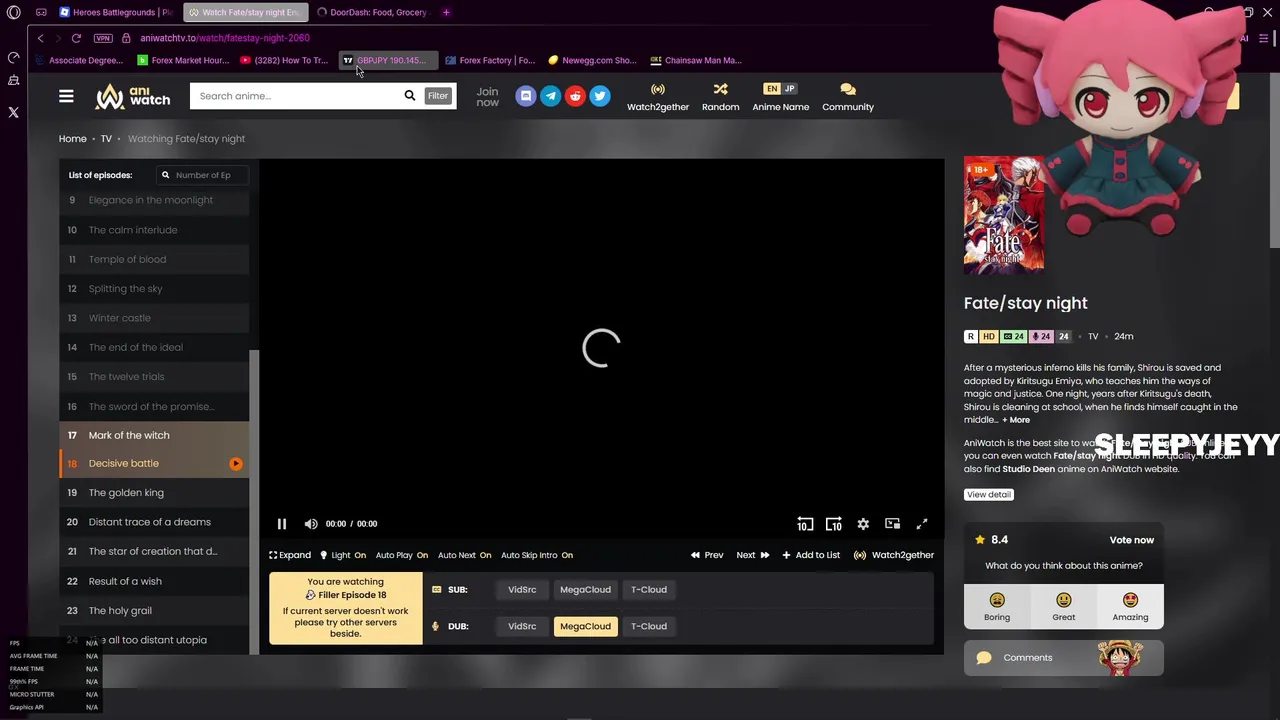Skip forward video by 10 seconds
The image size is (1280, 720).
[x=833, y=524]
